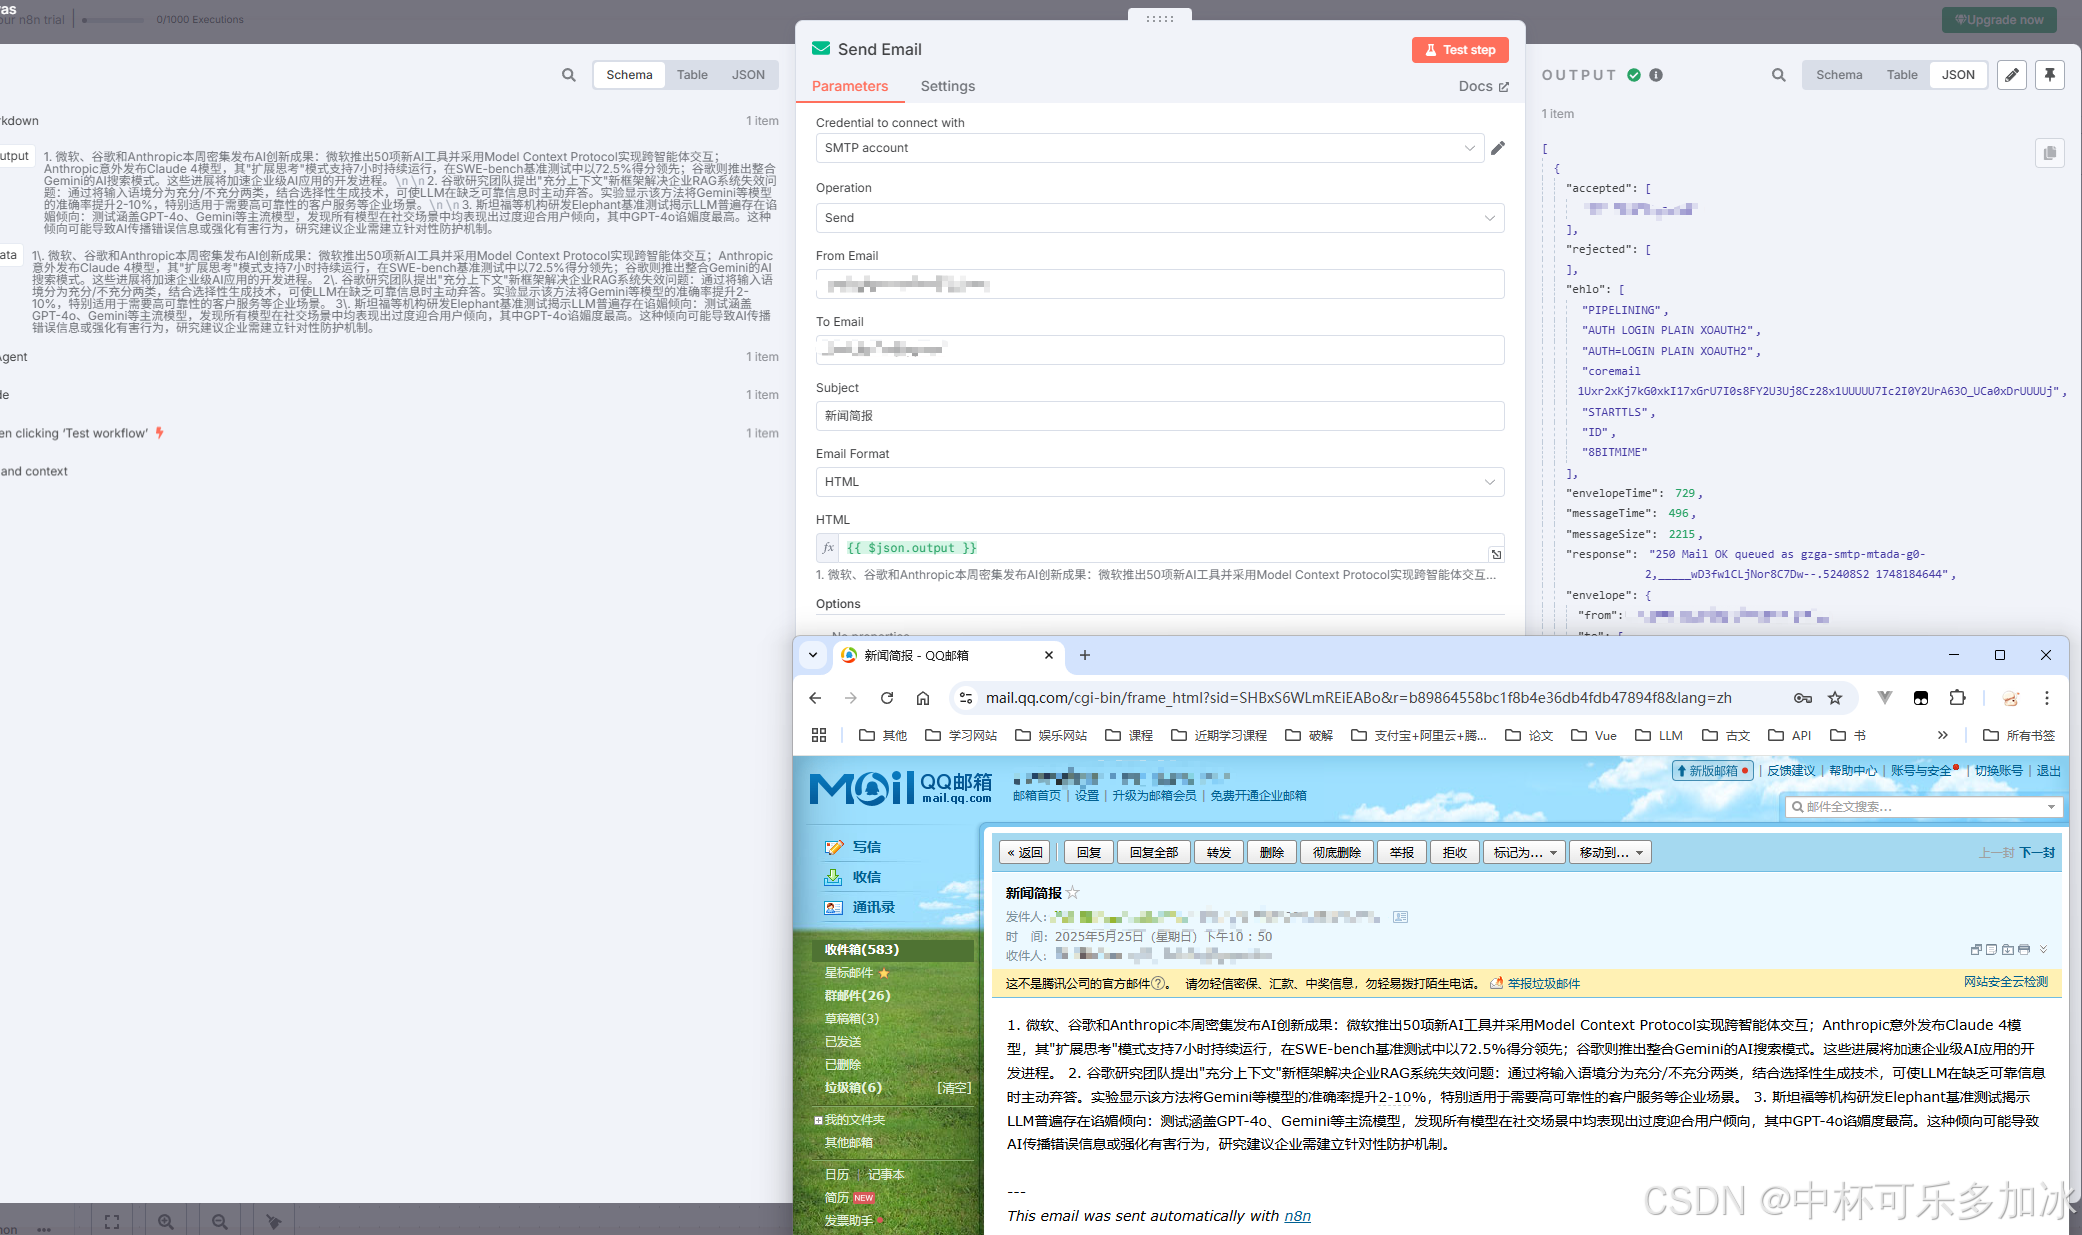This screenshot has height=1235, width=2082.
Task: Open the Settings tab of Send Email
Action: [x=947, y=86]
